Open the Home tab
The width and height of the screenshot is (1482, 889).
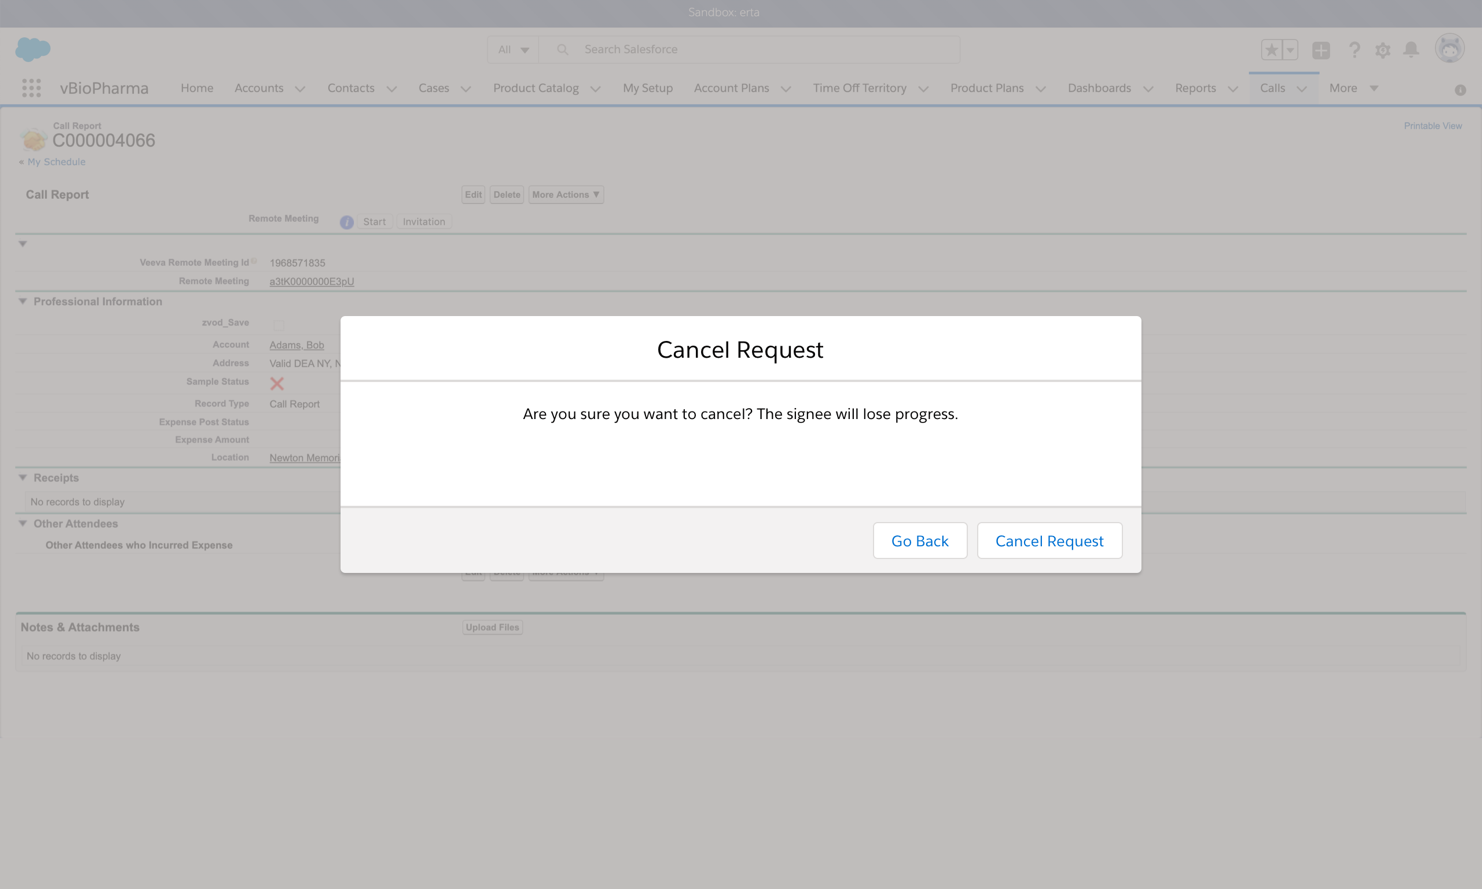pos(197,88)
